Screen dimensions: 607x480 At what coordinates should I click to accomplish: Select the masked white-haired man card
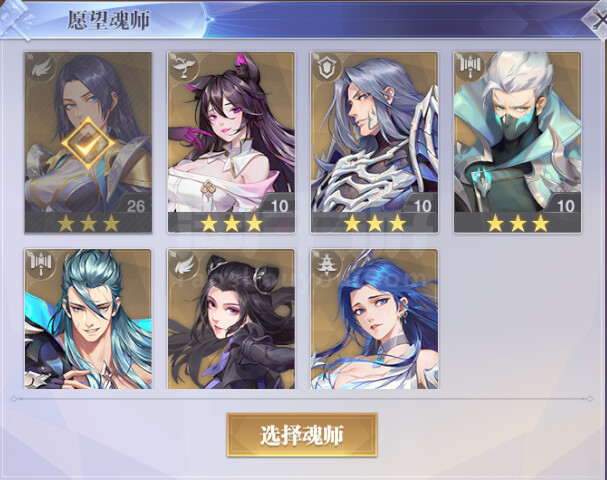[x=517, y=142]
